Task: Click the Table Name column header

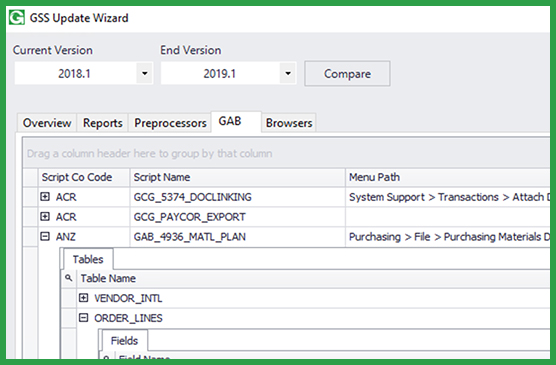Action: point(313,278)
